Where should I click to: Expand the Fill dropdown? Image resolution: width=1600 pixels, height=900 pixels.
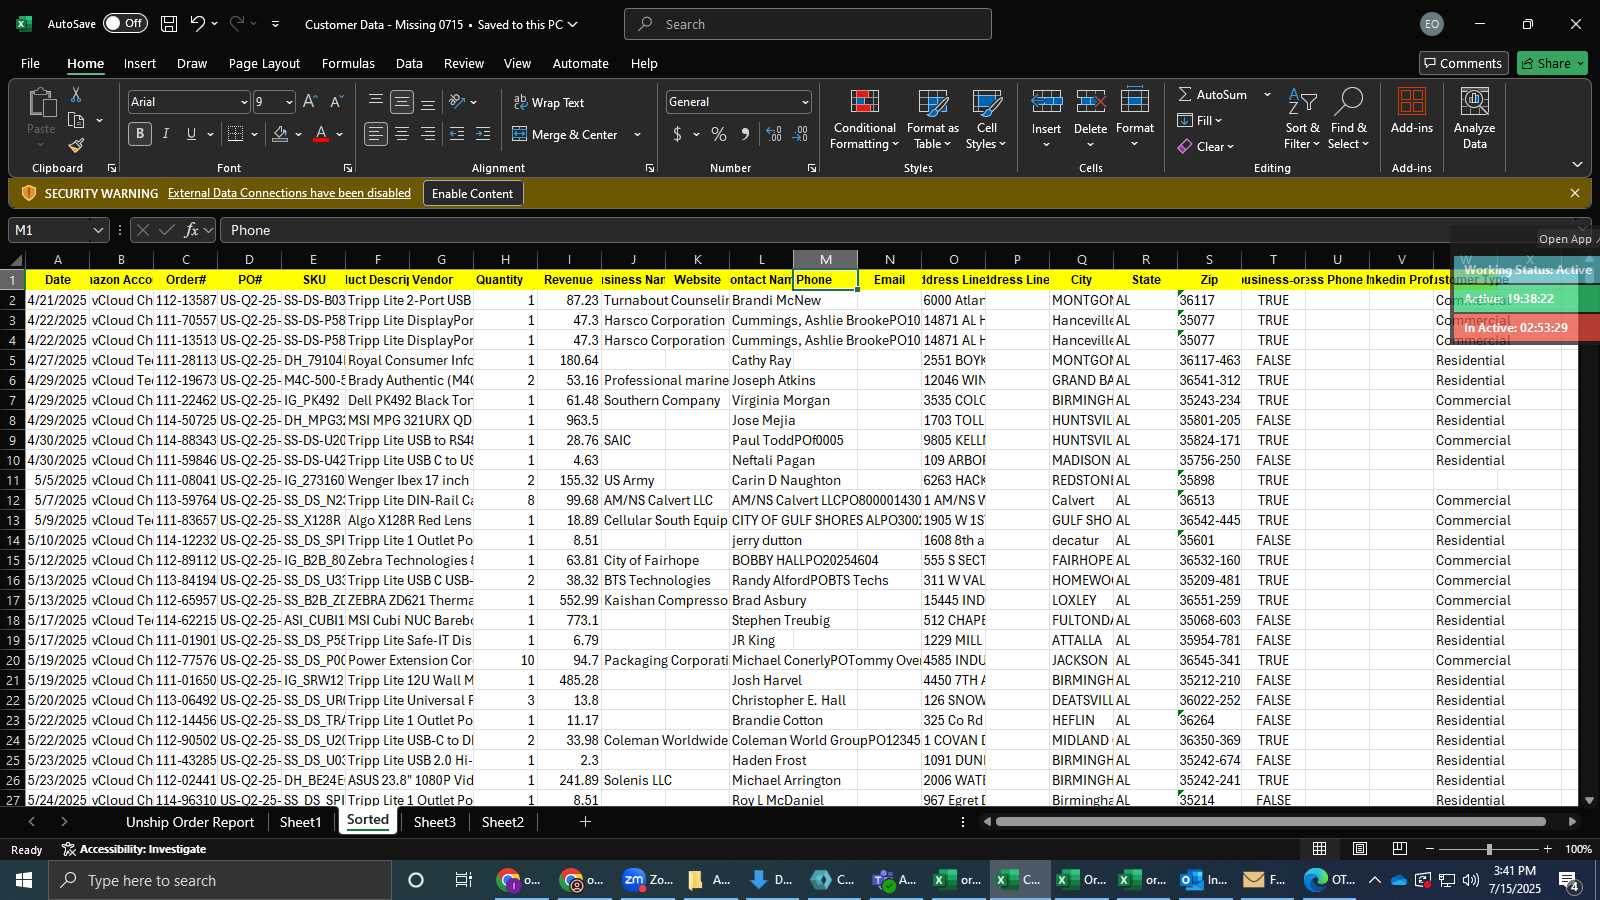tap(1219, 120)
